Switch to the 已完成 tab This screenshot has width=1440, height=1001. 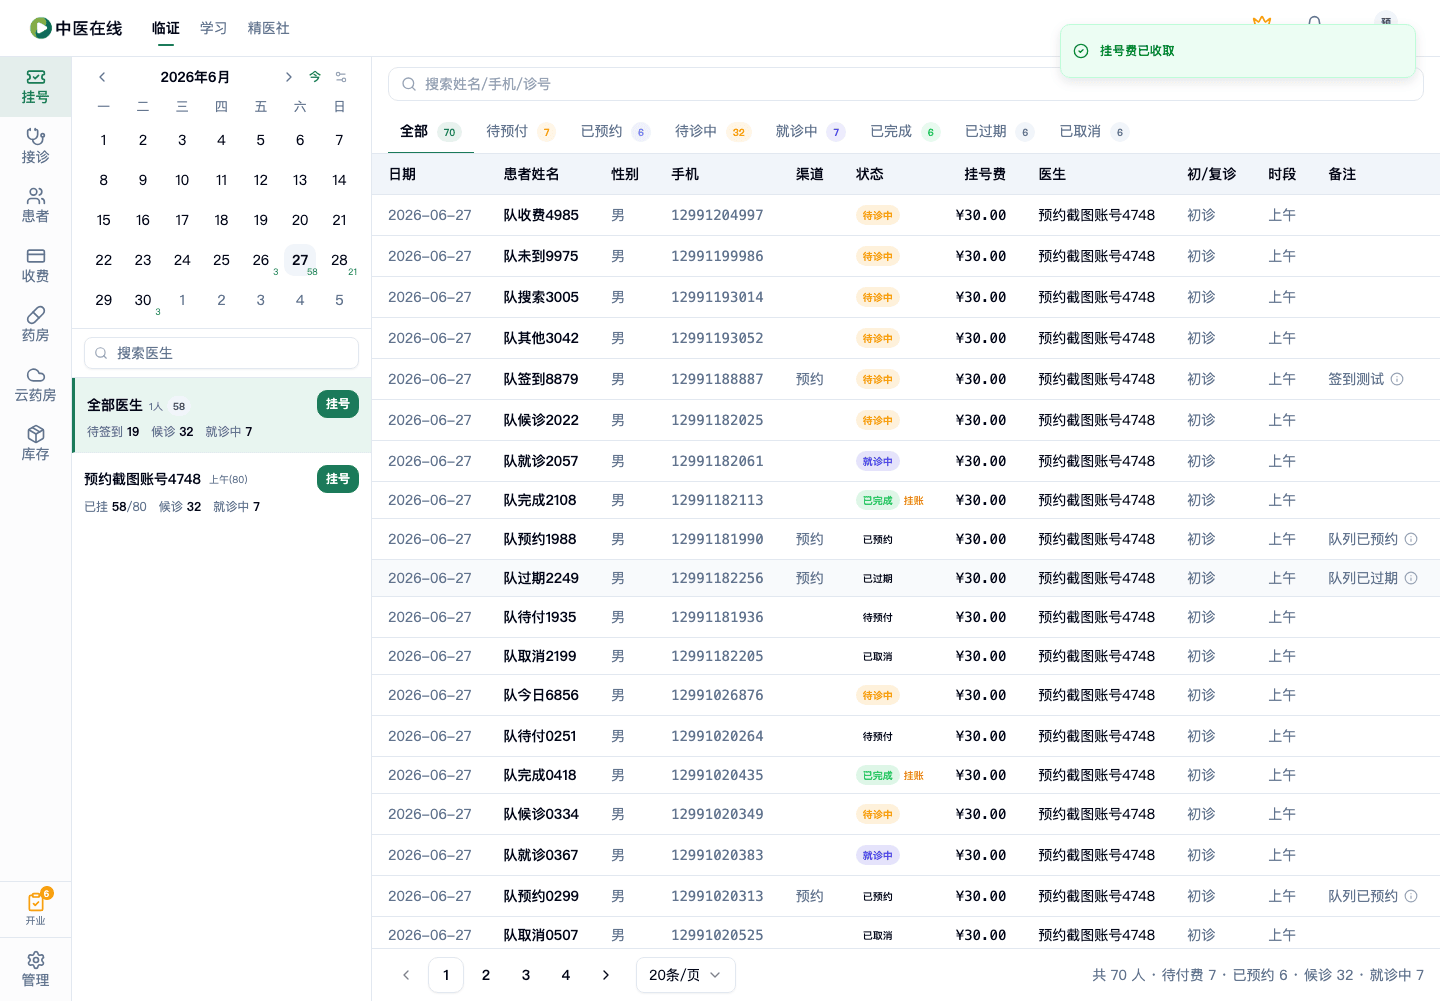[905, 131]
